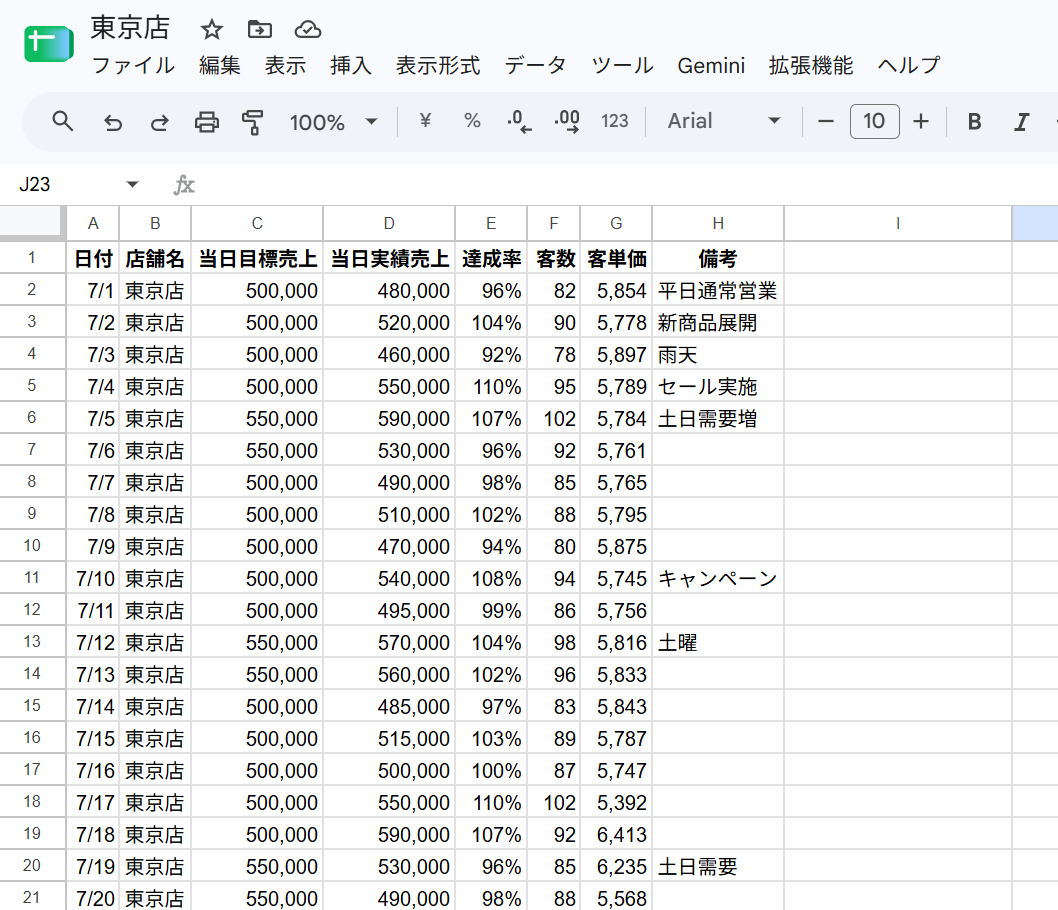This screenshot has width=1058, height=910.
Task: Open the Arial font dropdown
Action: click(724, 121)
